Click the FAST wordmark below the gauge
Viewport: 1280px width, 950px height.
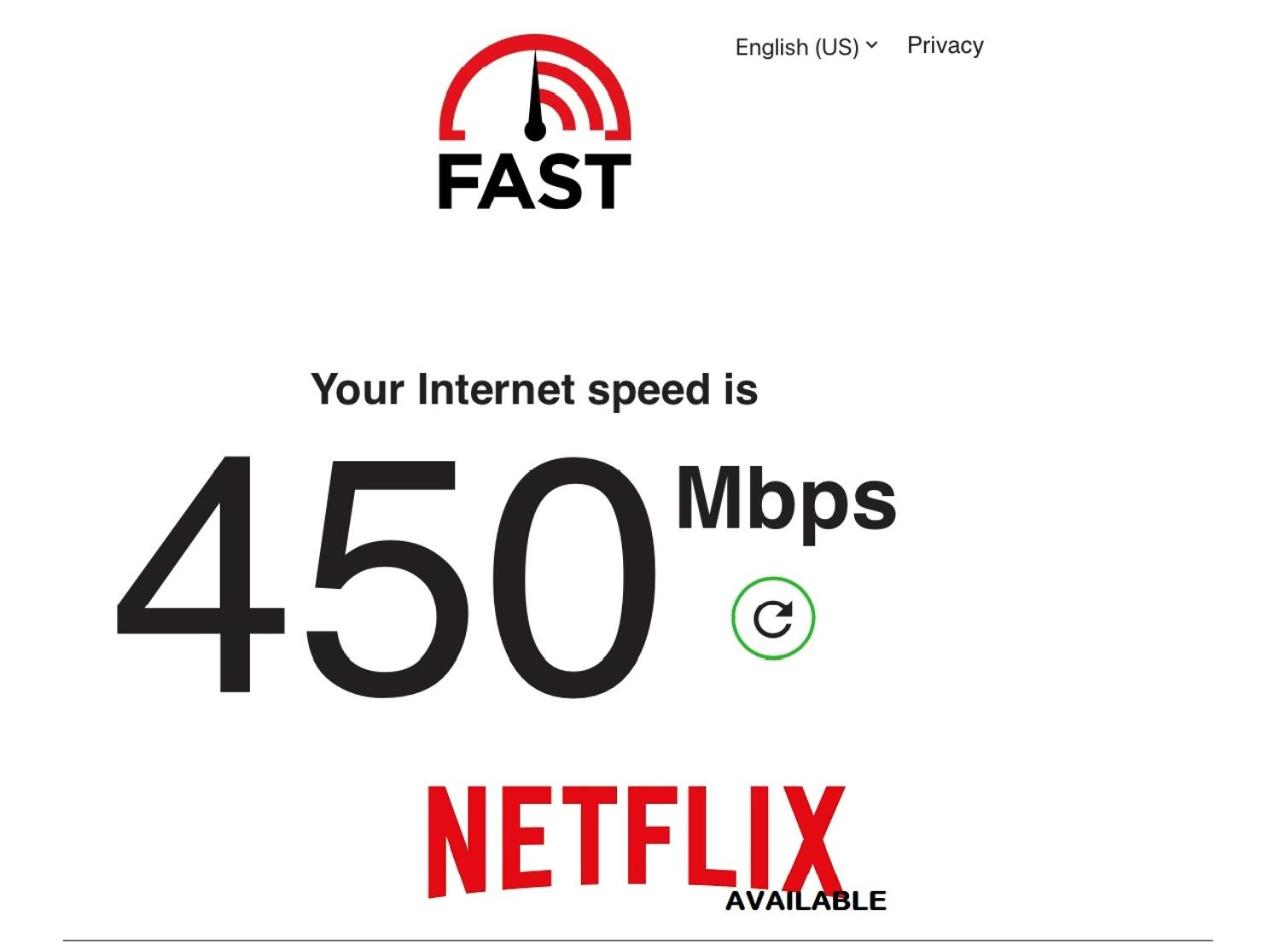click(x=535, y=181)
